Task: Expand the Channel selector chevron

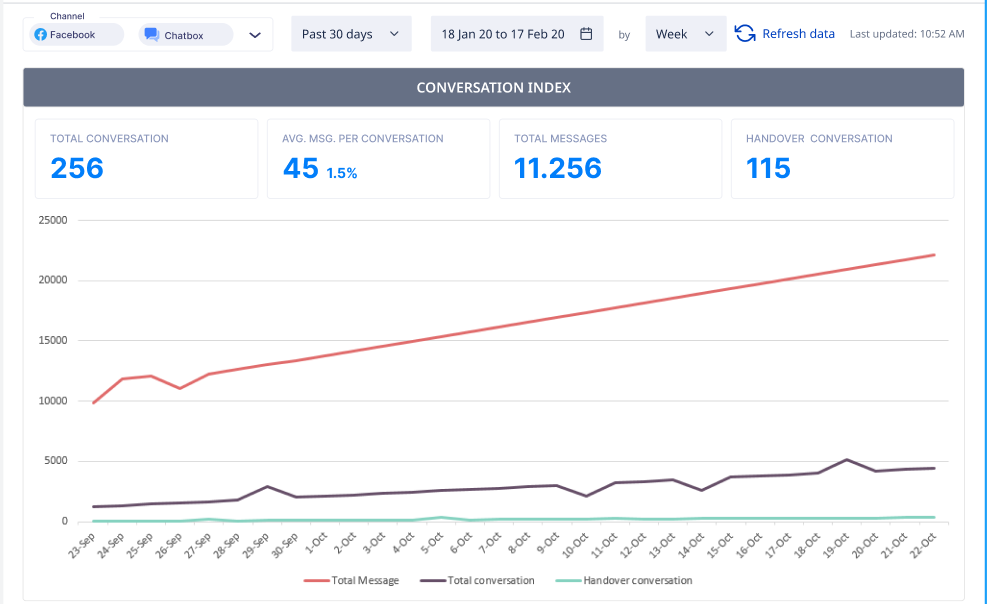Action: pos(255,35)
